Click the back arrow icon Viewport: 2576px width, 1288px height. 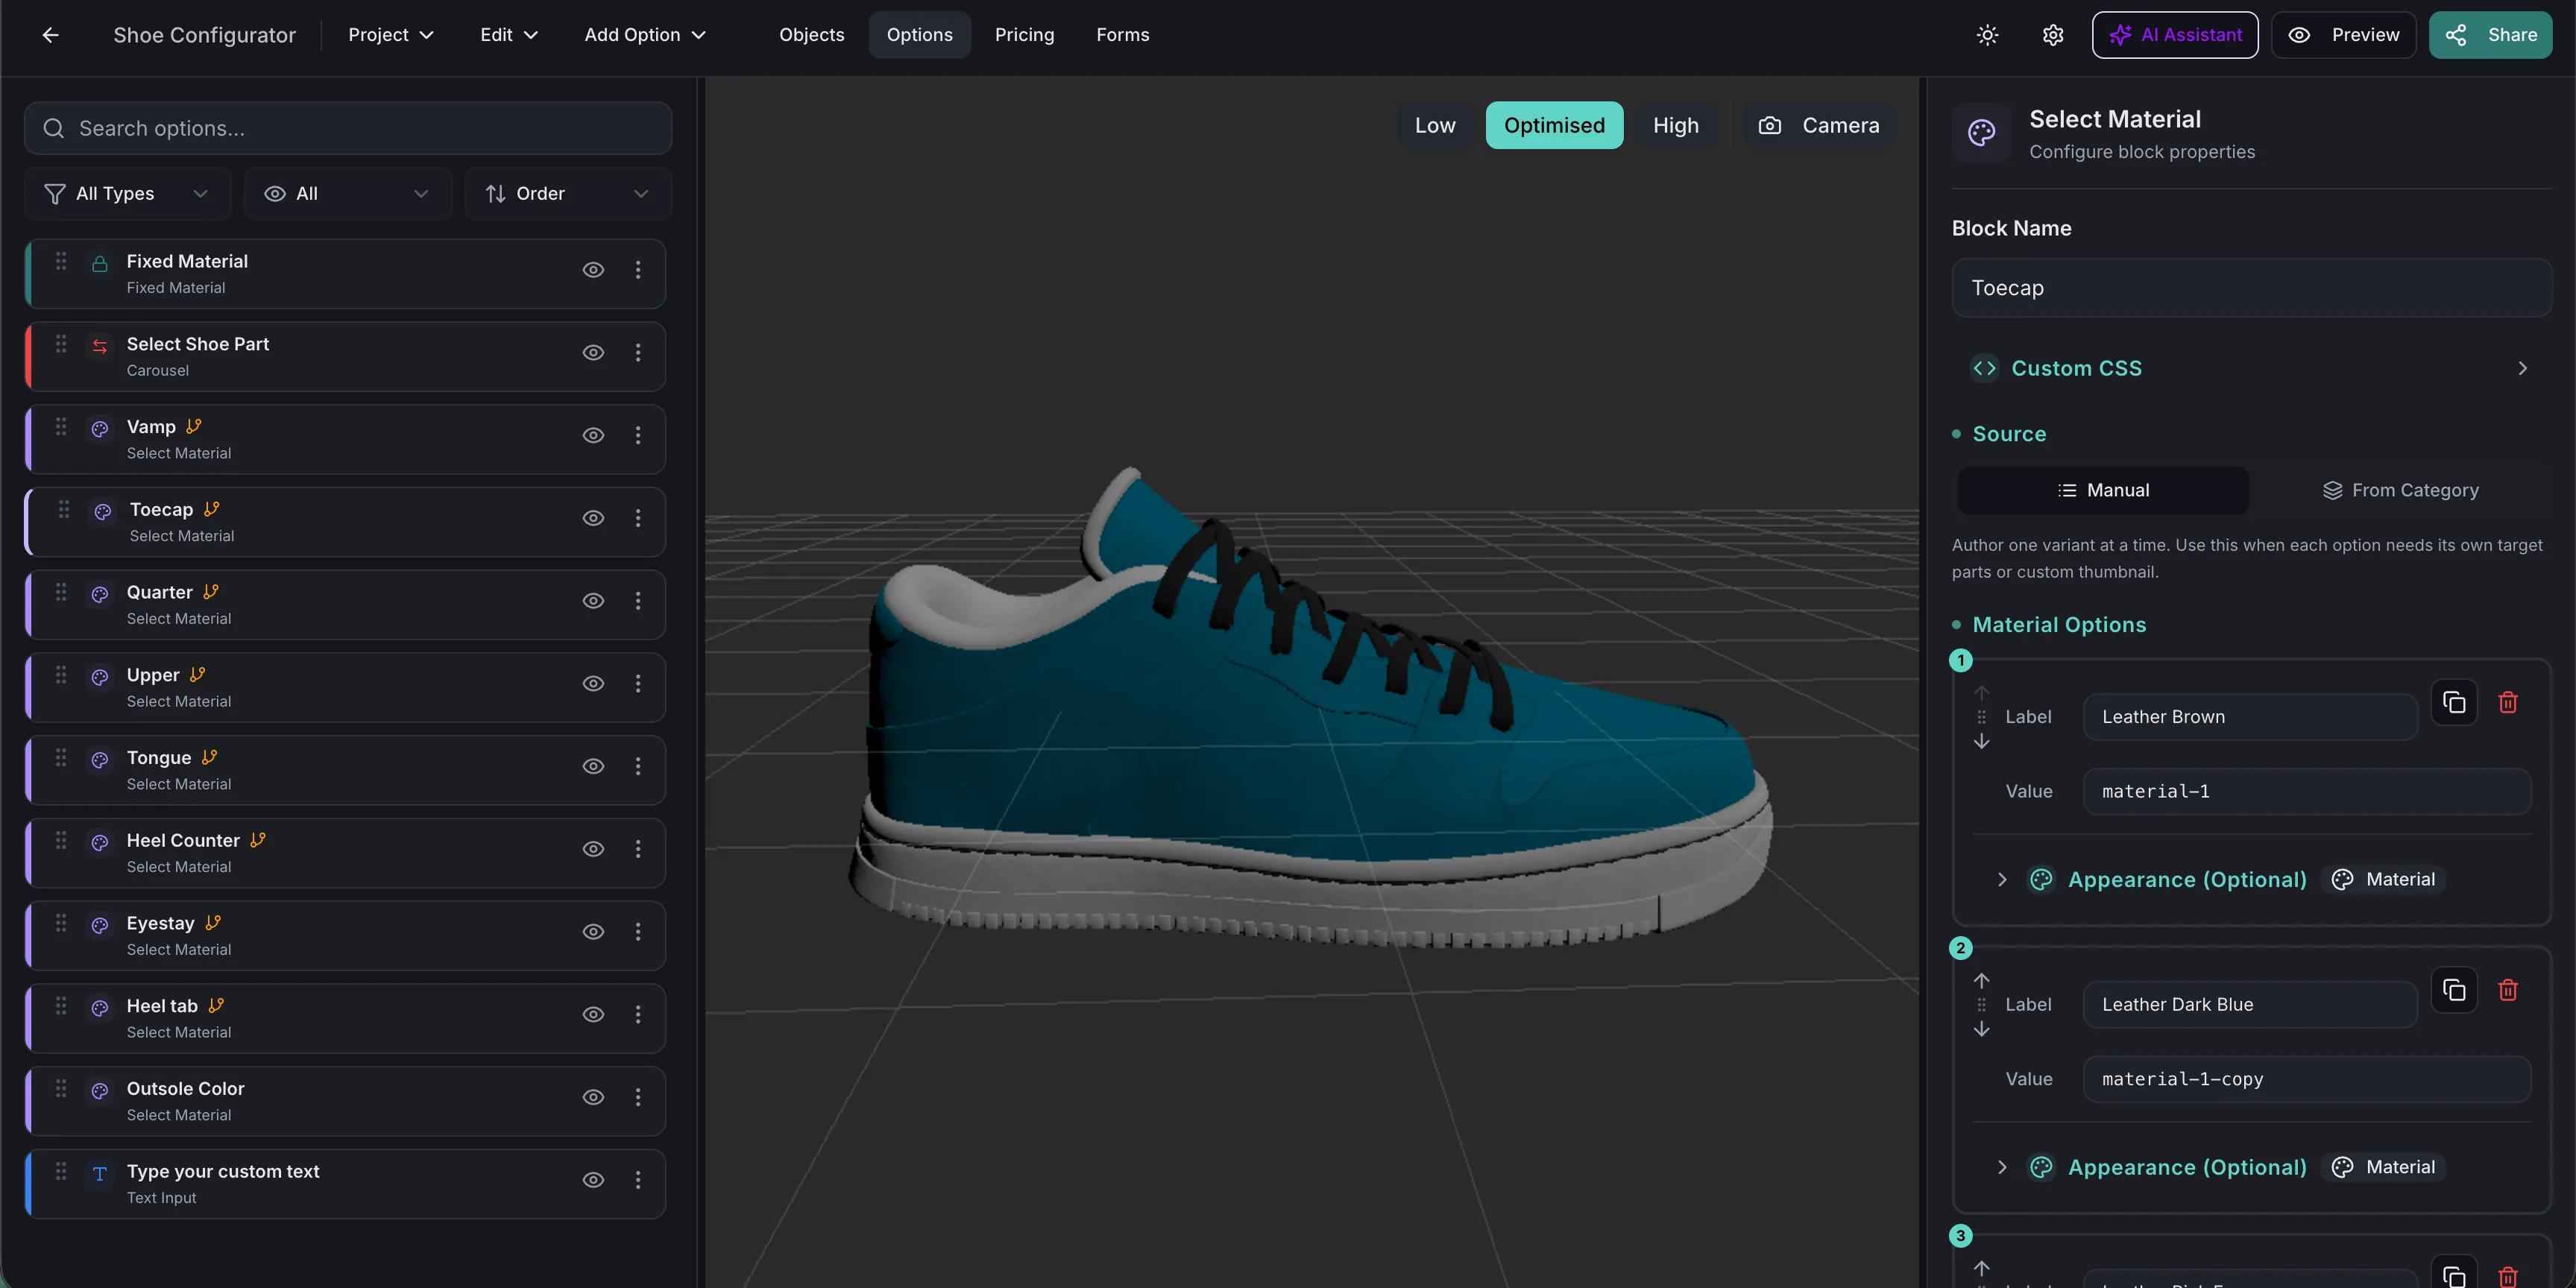pos(50,35)
